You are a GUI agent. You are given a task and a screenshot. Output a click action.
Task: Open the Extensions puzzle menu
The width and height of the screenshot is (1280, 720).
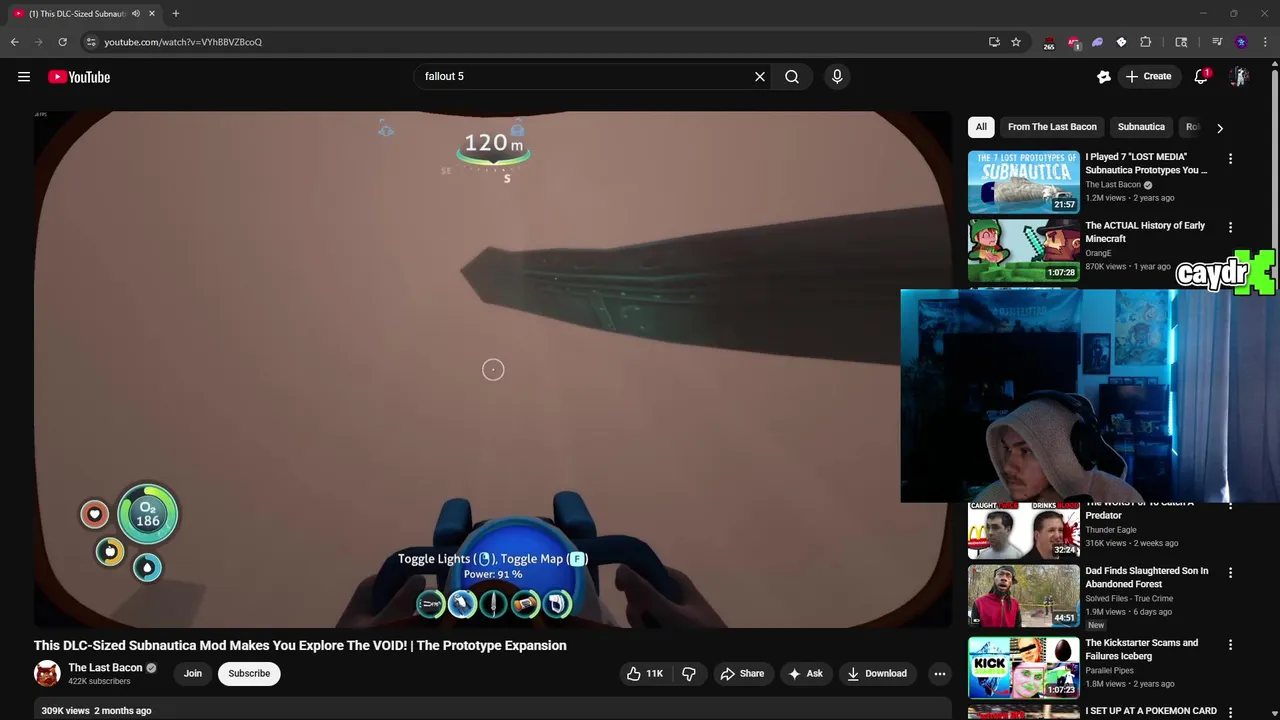coord(1146,42)
